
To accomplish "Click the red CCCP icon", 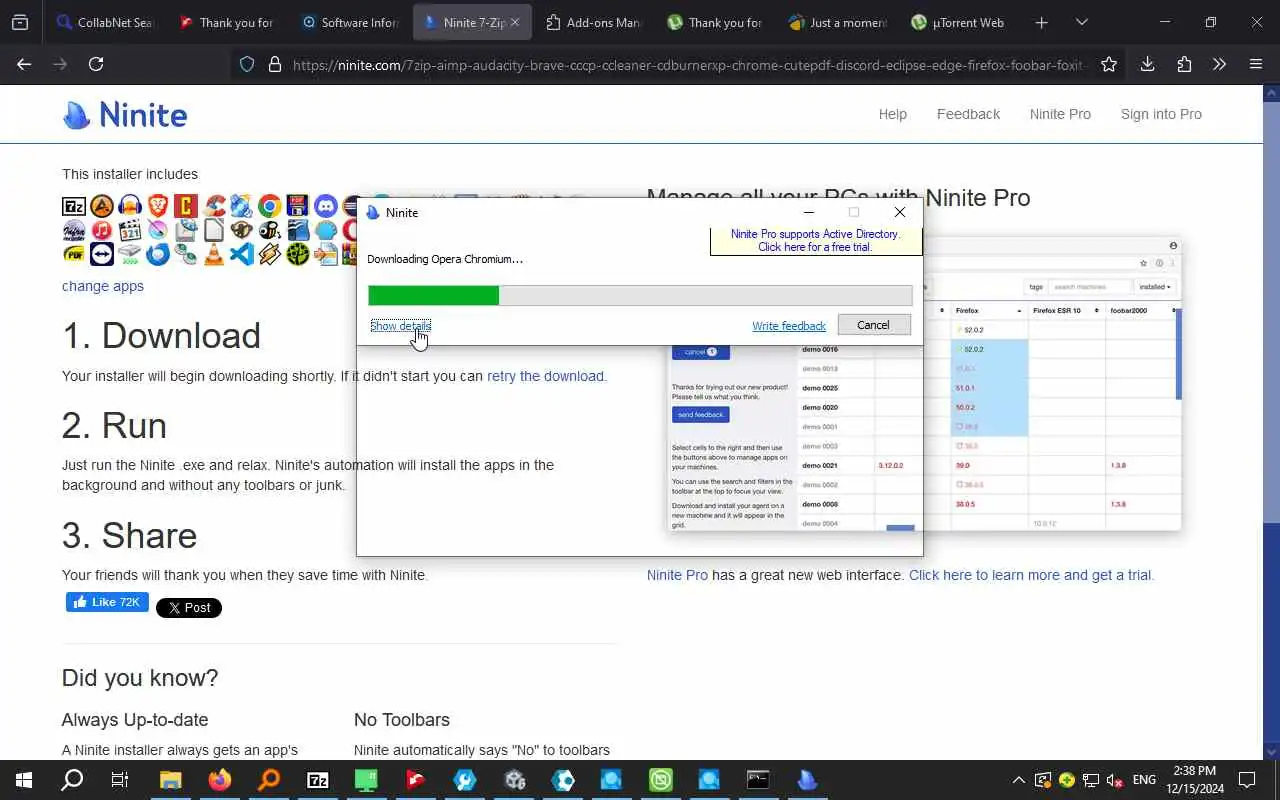I will (186, 207).
